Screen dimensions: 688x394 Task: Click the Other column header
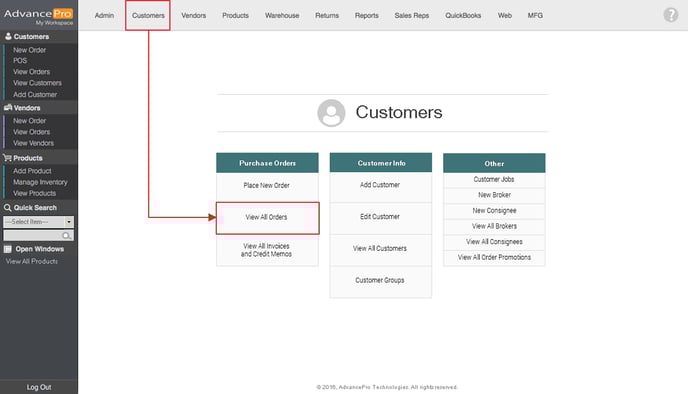[x=494, y=163]
